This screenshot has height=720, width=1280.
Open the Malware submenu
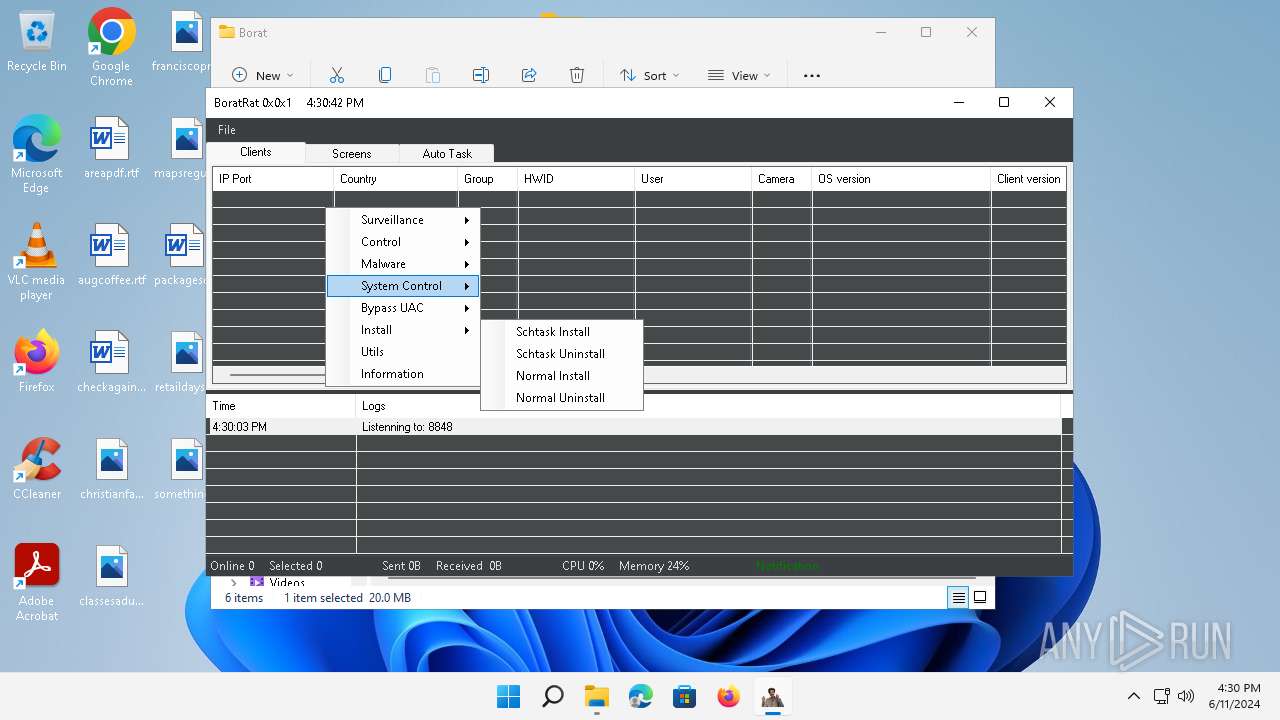[403, 264]
